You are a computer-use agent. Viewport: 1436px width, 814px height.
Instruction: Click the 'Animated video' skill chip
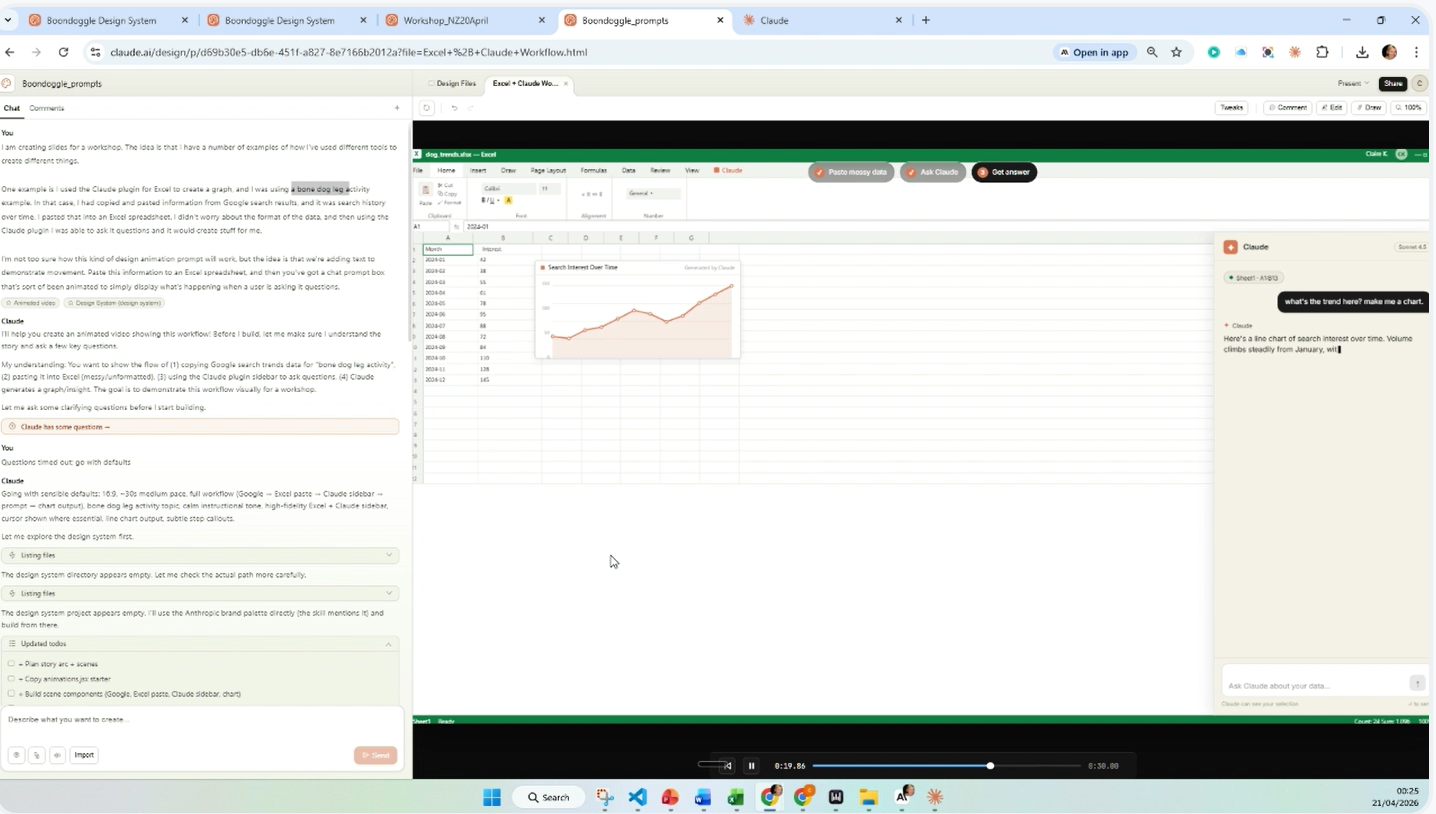point(30,303)
